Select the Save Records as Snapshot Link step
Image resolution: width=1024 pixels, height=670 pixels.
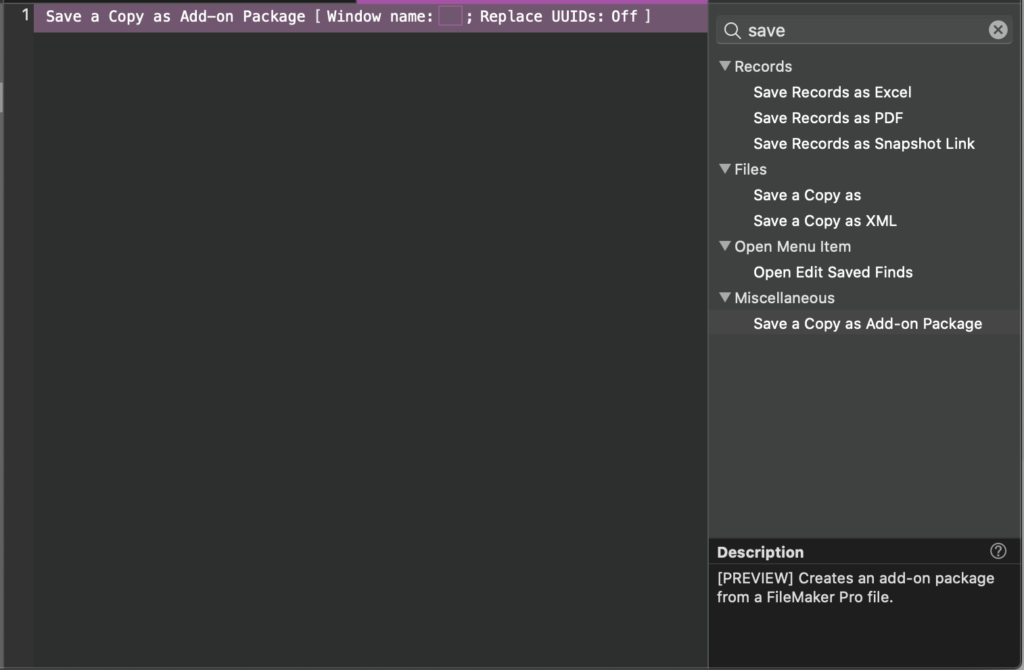(x=863, y=143)
